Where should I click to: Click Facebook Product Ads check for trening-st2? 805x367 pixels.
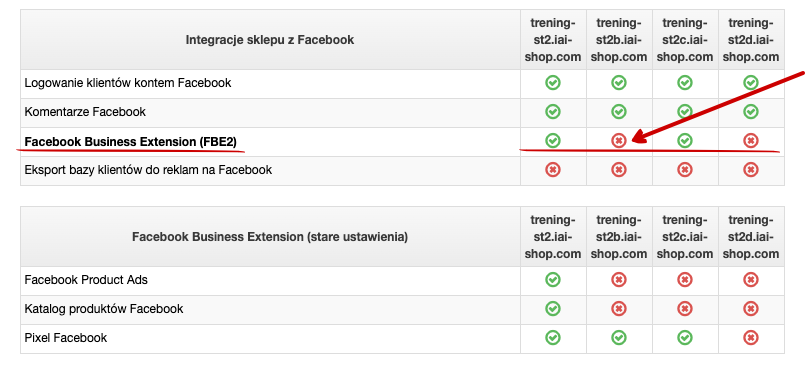pos(553,279)
